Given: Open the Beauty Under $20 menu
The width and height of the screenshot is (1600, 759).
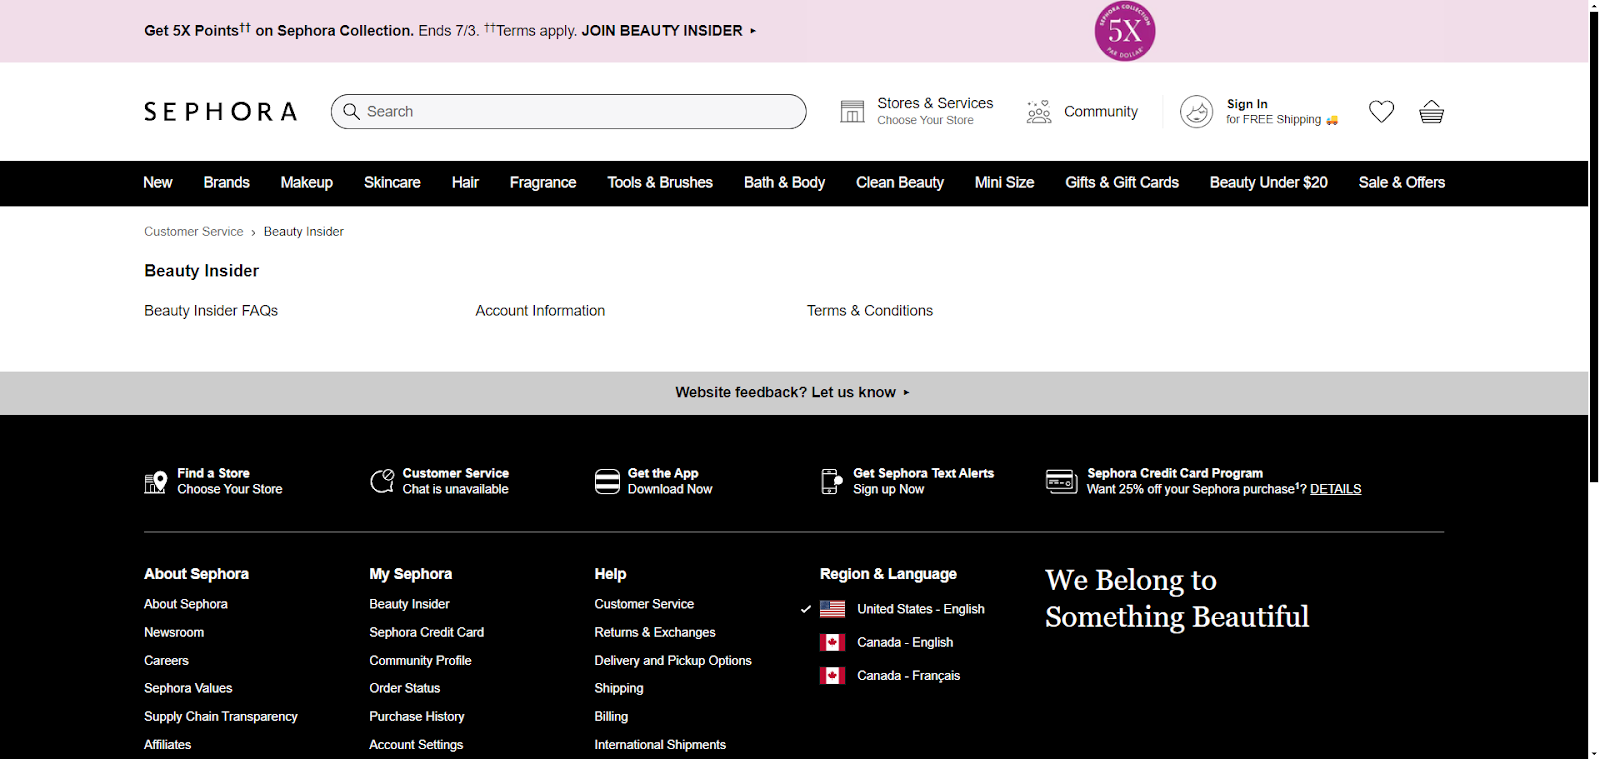Looking at the screenshot, I should (x=1268, y=183).
